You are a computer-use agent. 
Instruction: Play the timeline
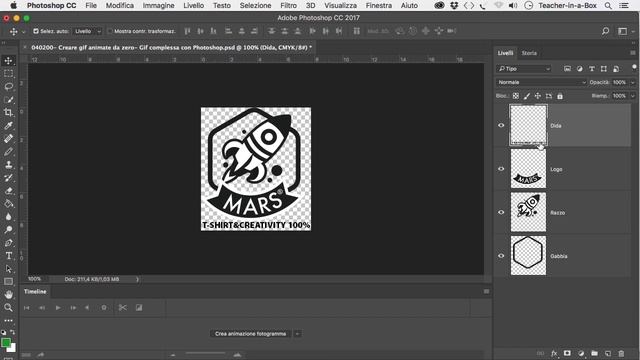[58, 308]
